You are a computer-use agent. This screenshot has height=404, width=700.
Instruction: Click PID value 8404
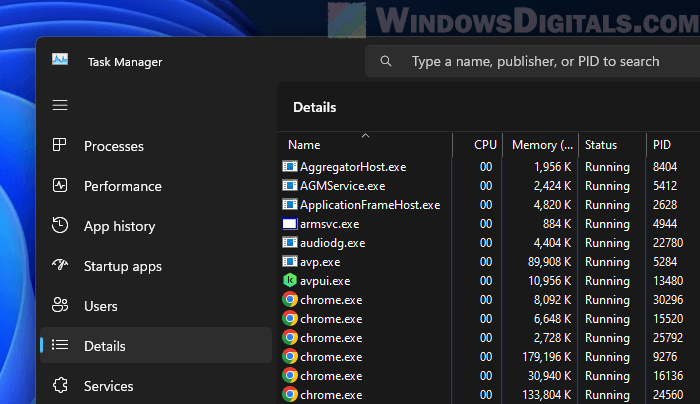[665, 167]
